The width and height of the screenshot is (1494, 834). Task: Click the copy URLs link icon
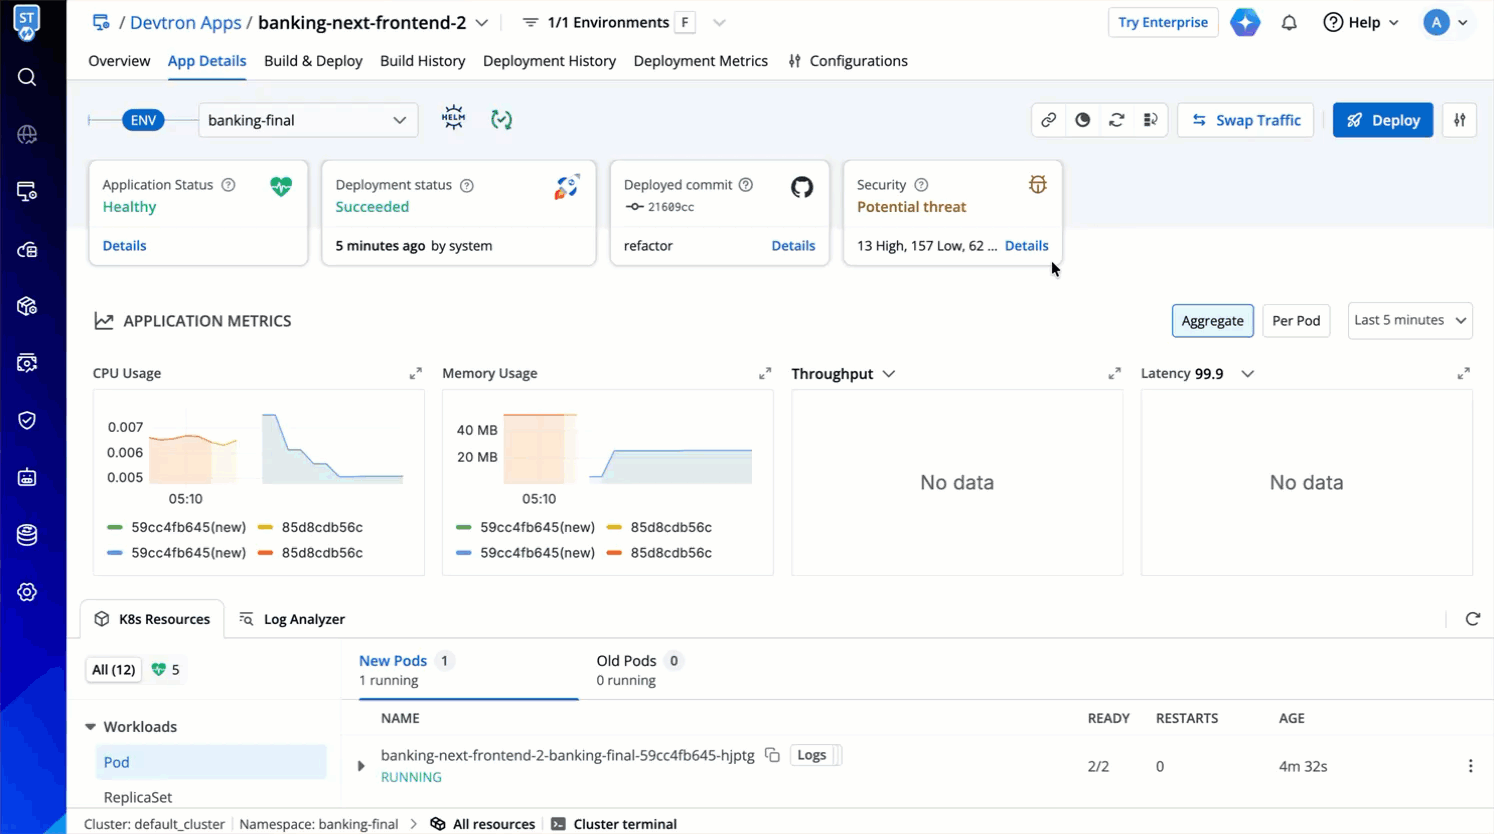[1048, 120]
